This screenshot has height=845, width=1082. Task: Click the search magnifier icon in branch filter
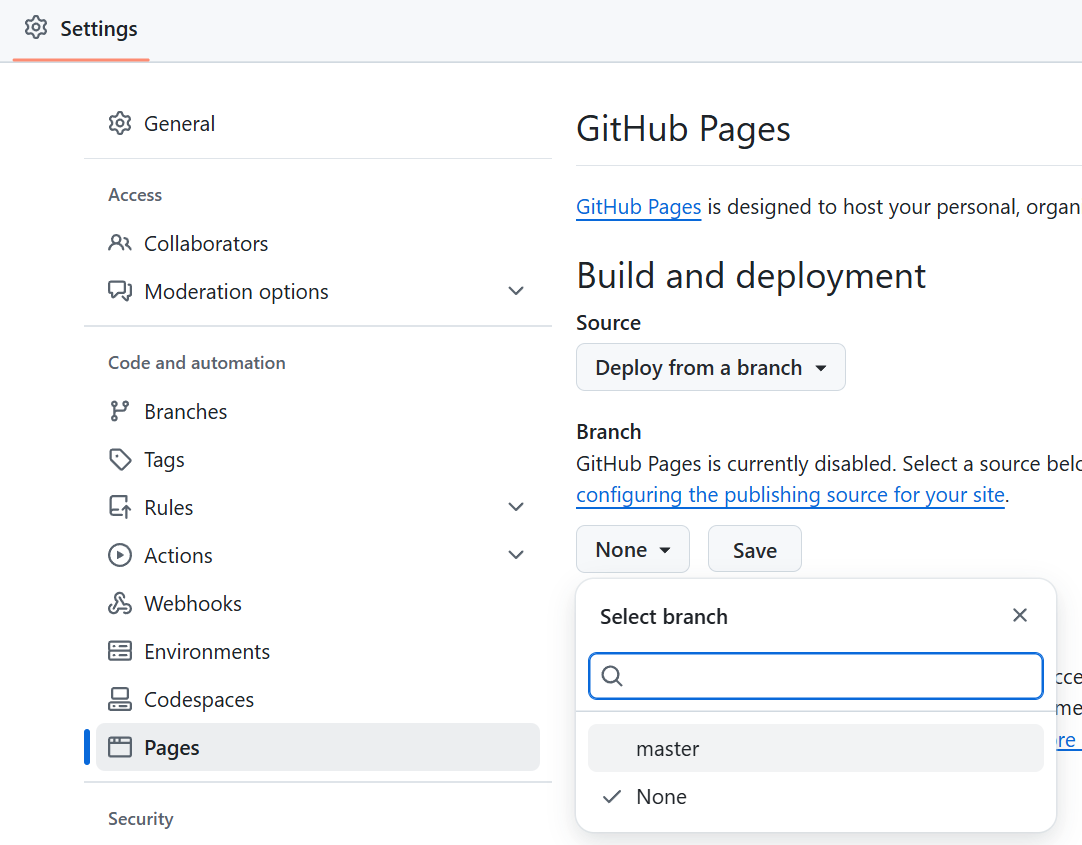612,676
